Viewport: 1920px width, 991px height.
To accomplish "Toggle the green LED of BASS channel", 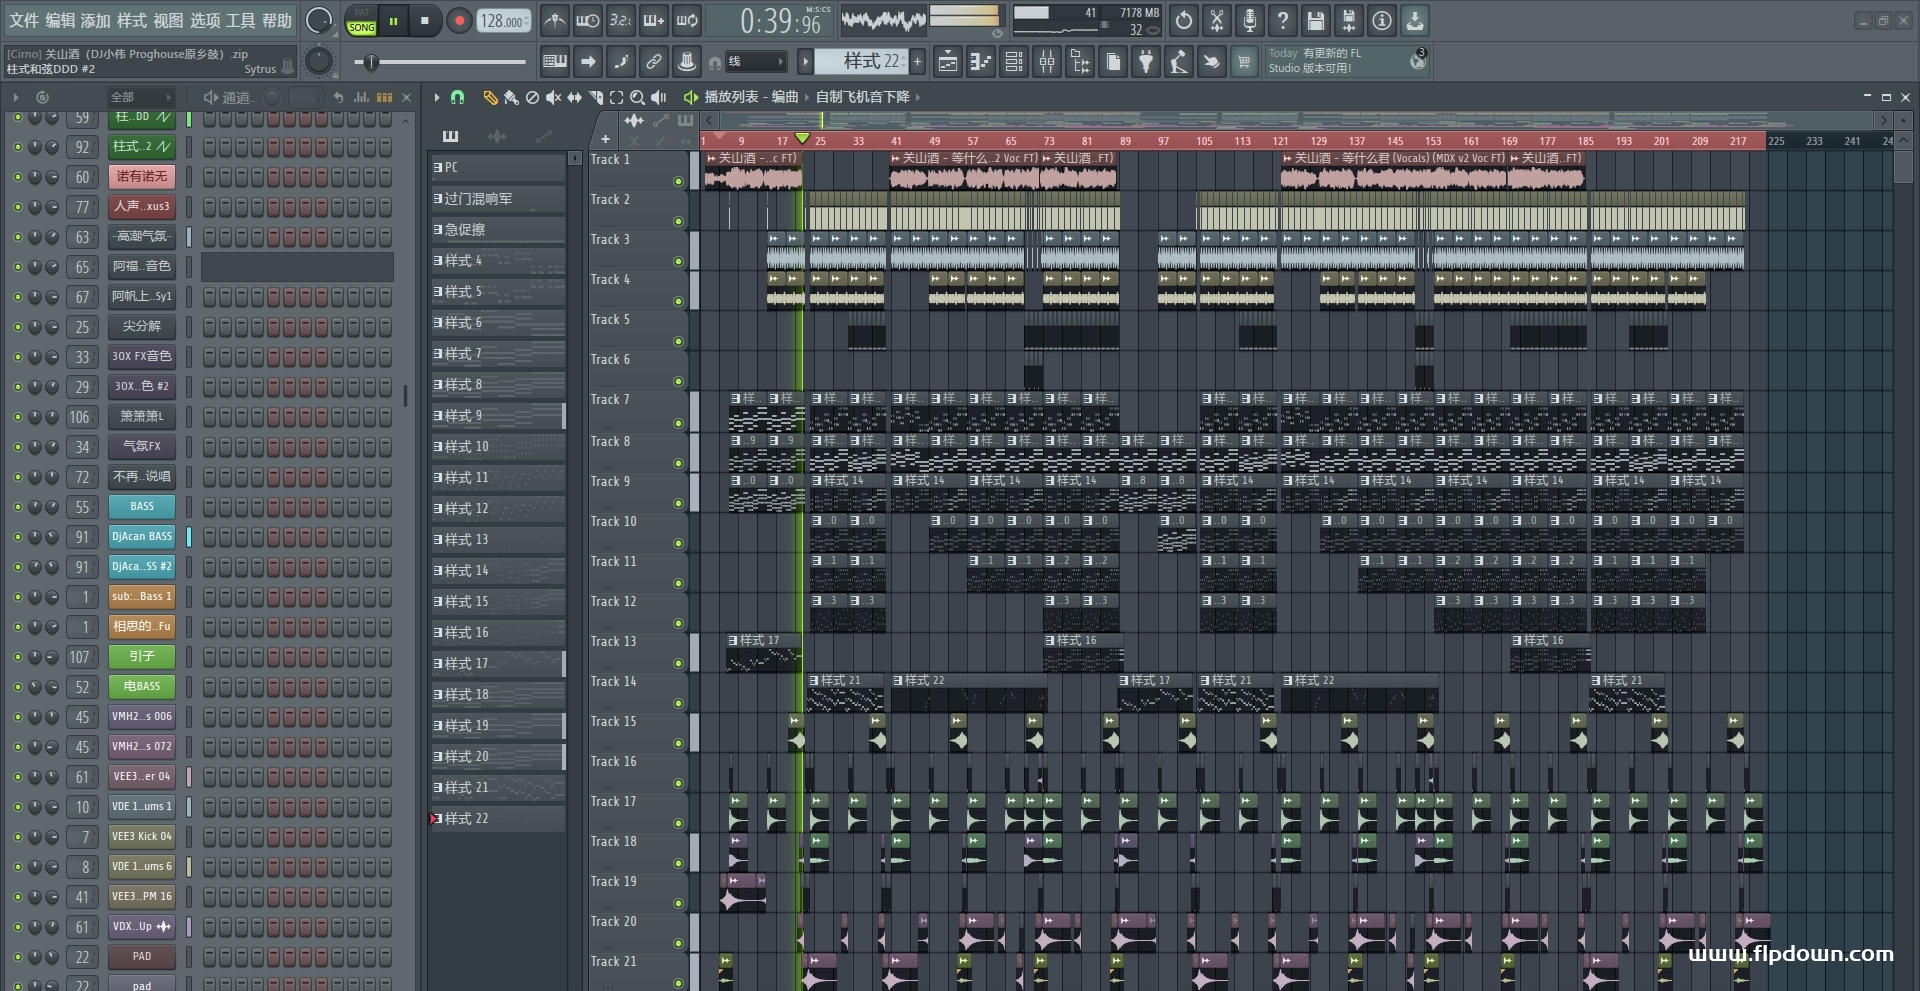I will click(x=17, y=507).
